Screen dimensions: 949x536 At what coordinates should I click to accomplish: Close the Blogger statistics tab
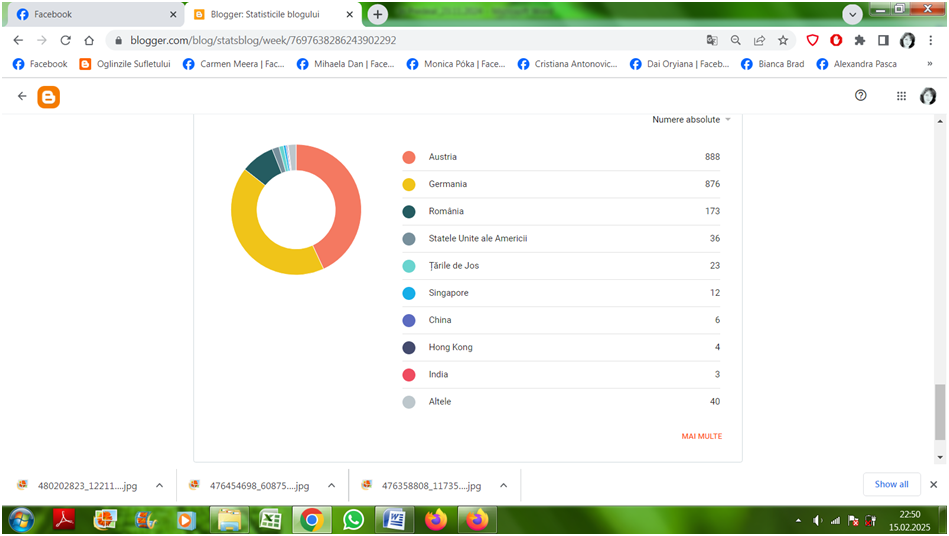coord(349,15)
